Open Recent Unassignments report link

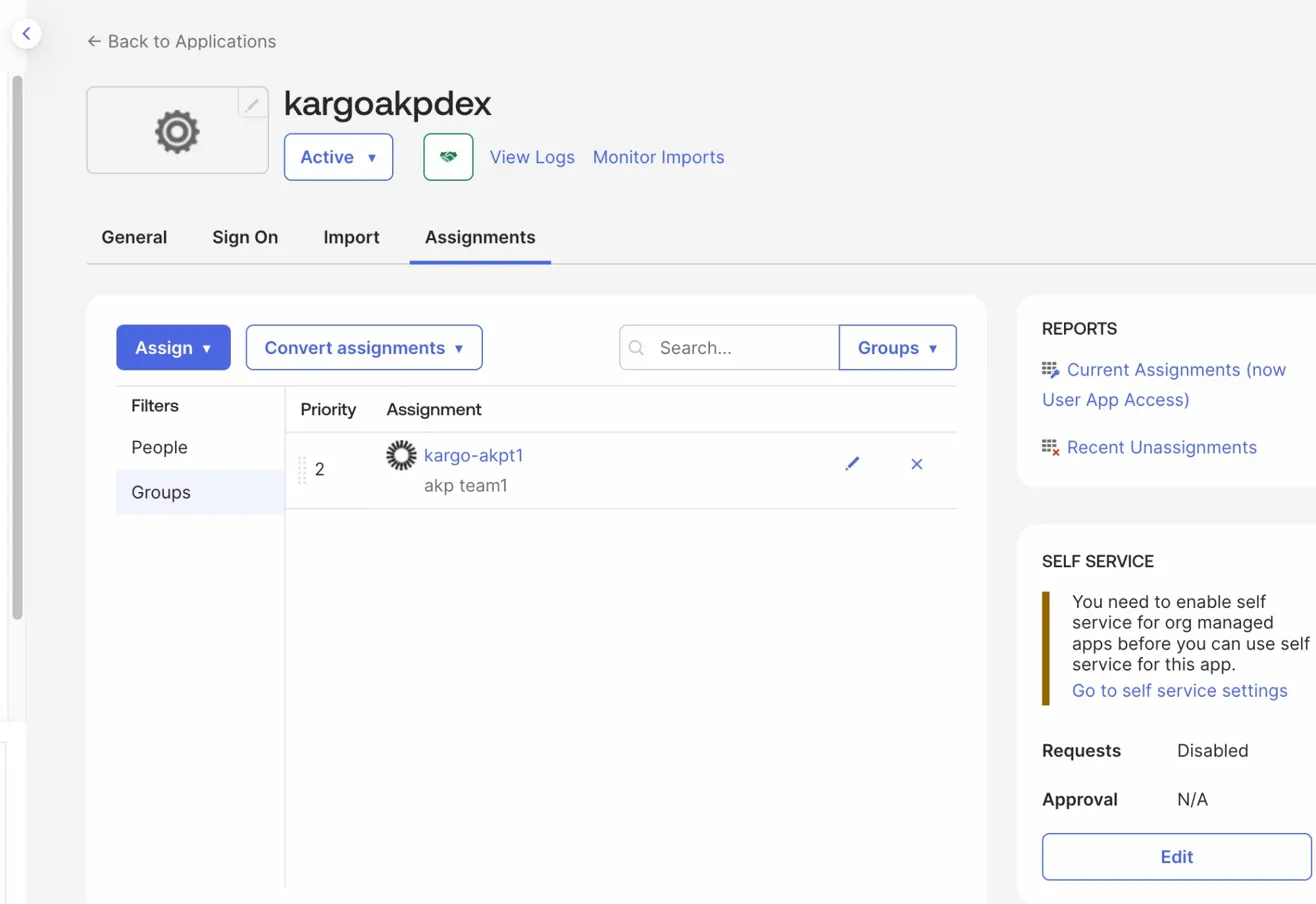click(1162, 447)
